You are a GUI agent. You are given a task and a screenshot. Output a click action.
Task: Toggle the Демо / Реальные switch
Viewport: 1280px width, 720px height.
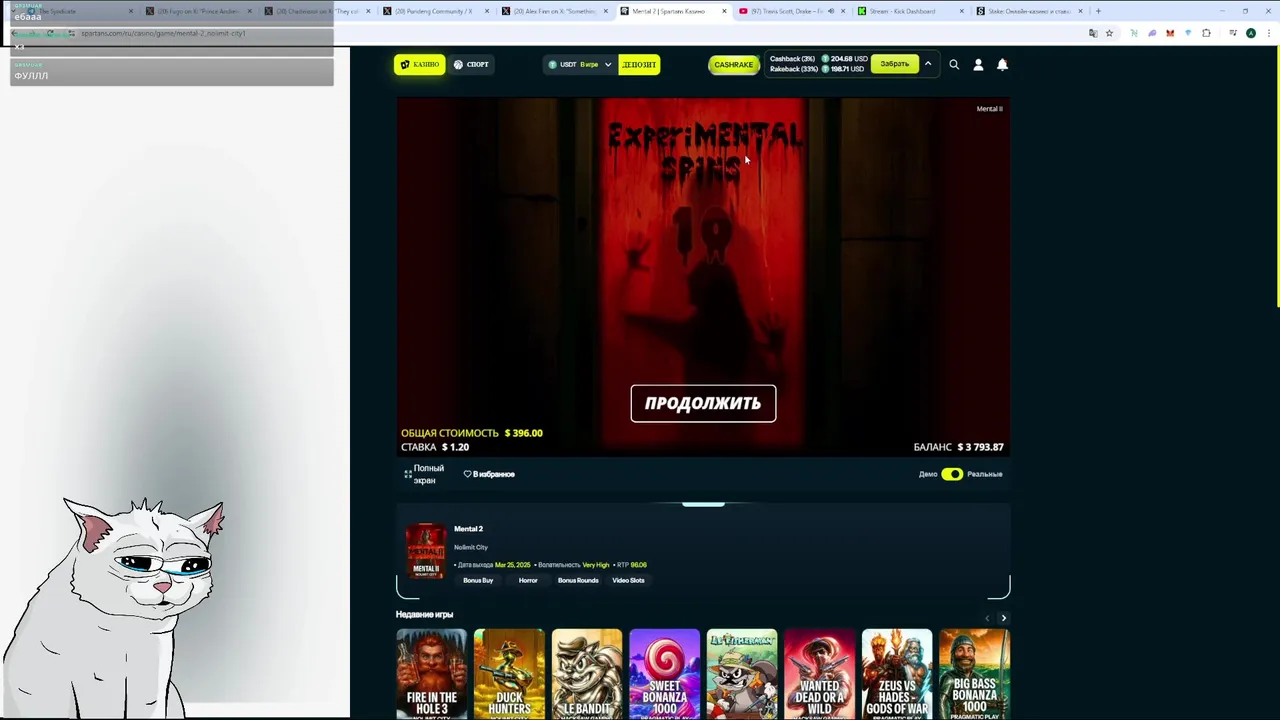tap(951, 474)
